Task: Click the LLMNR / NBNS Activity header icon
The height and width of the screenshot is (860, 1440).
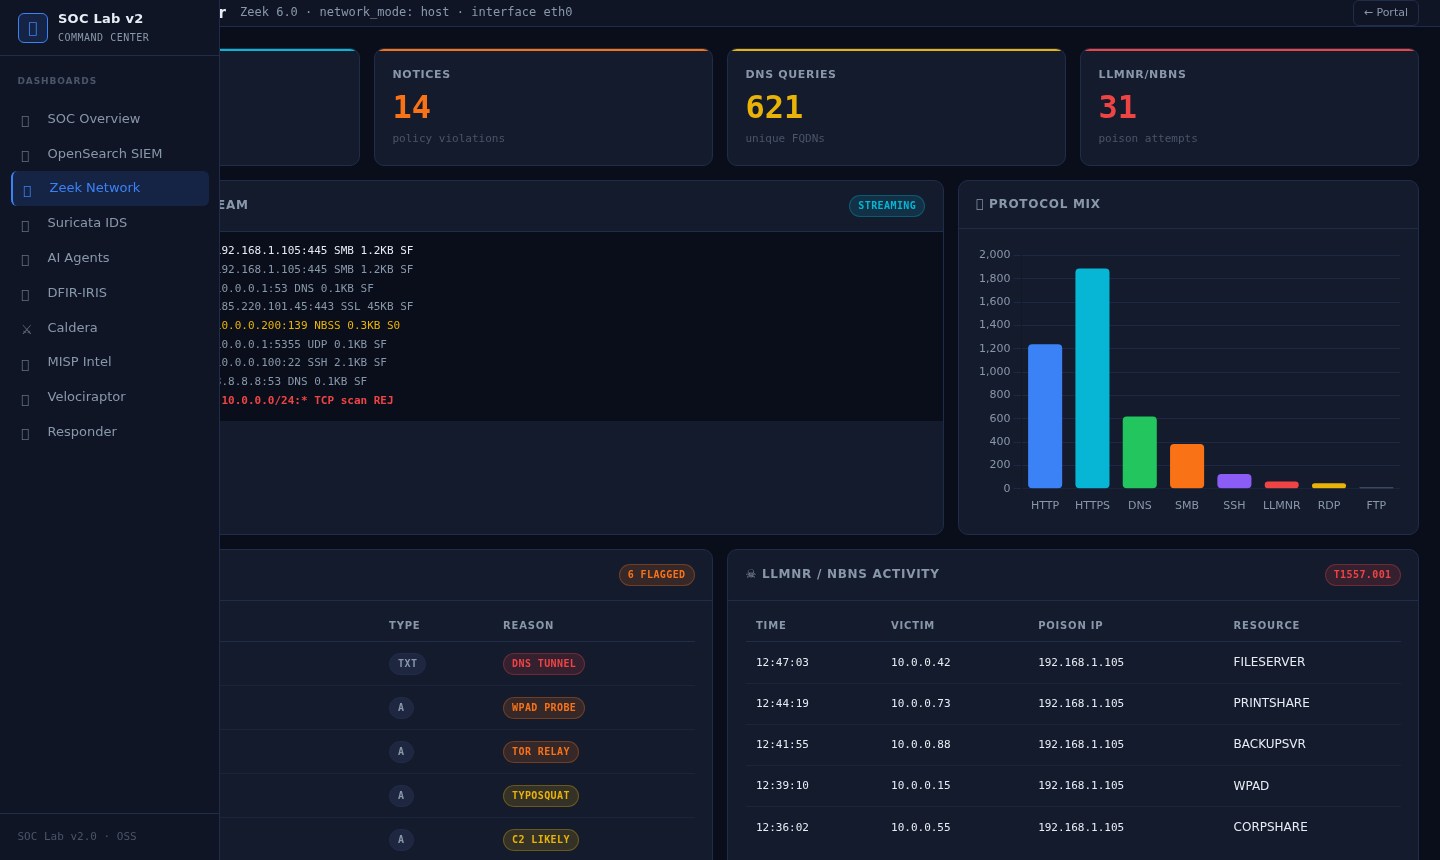Action: click(x=751, y=573)
